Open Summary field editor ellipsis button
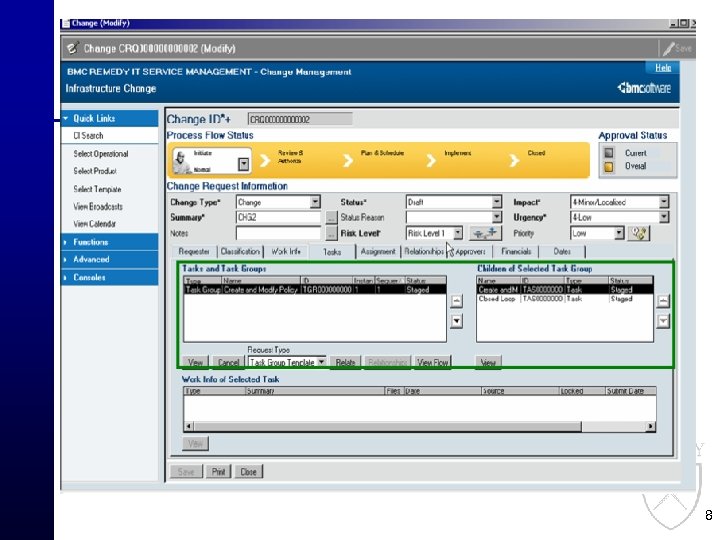Image resolution: width=720 pixels, height=540 pixels. point(331,217)
